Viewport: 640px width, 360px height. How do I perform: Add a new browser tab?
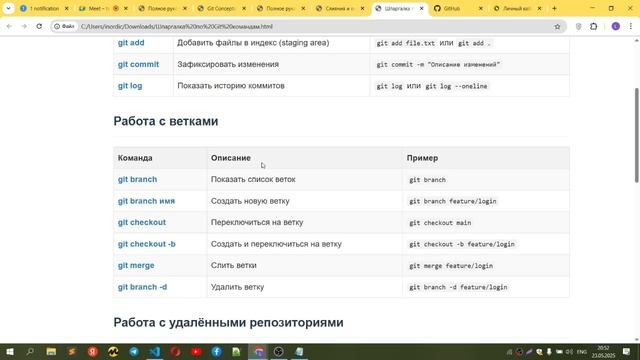(554, 8)
